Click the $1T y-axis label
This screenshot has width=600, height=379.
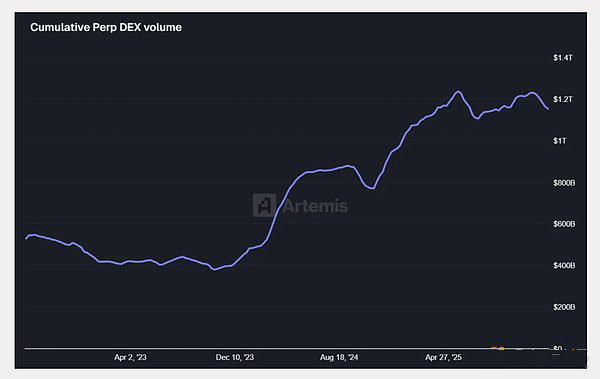coord(559,141)
